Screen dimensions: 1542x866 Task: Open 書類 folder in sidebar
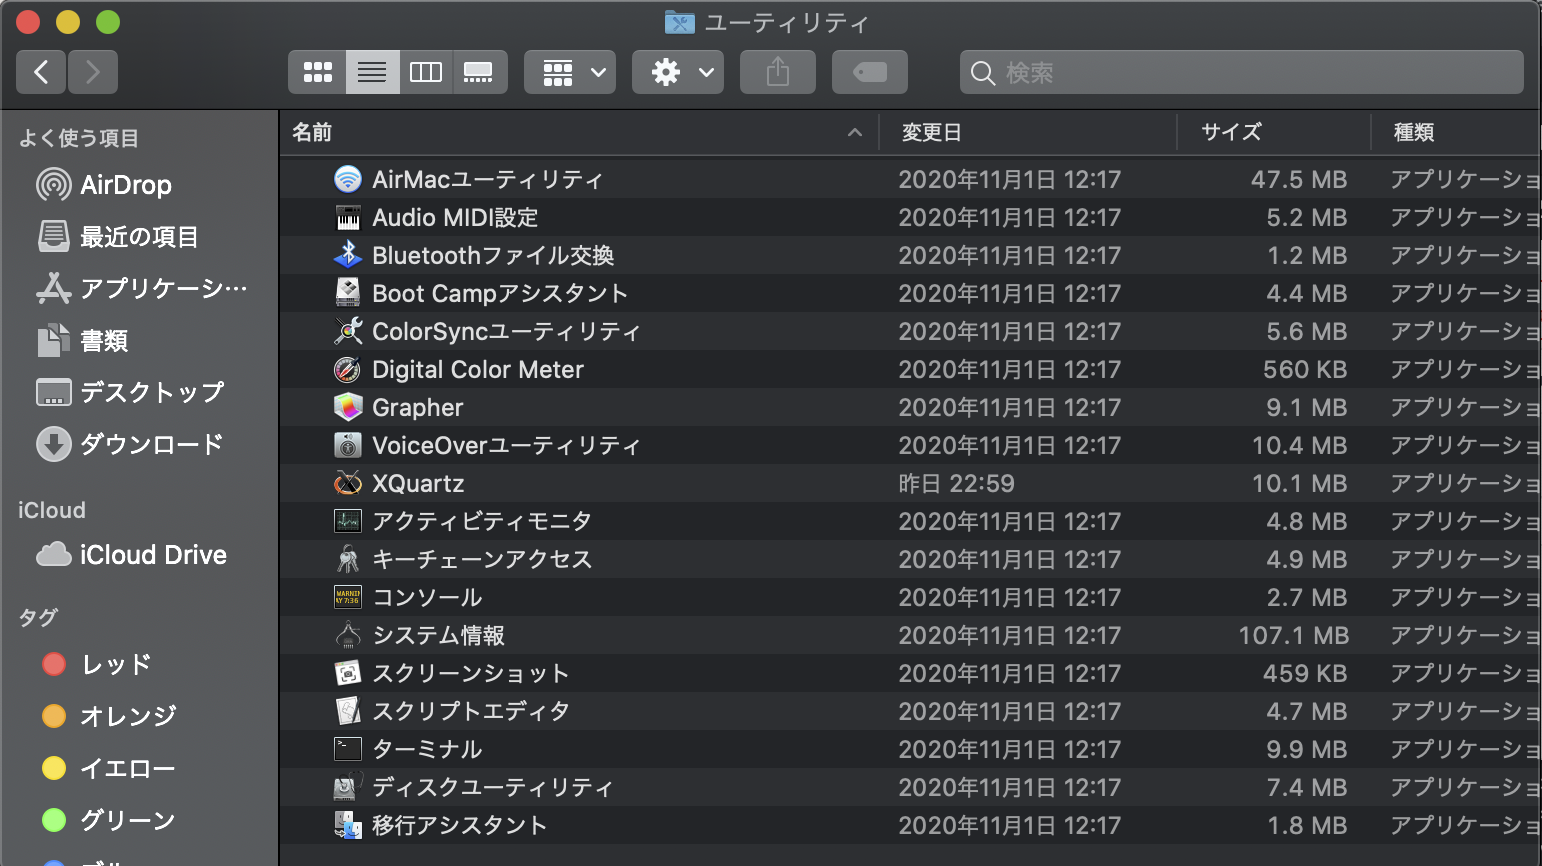point(83,341)
